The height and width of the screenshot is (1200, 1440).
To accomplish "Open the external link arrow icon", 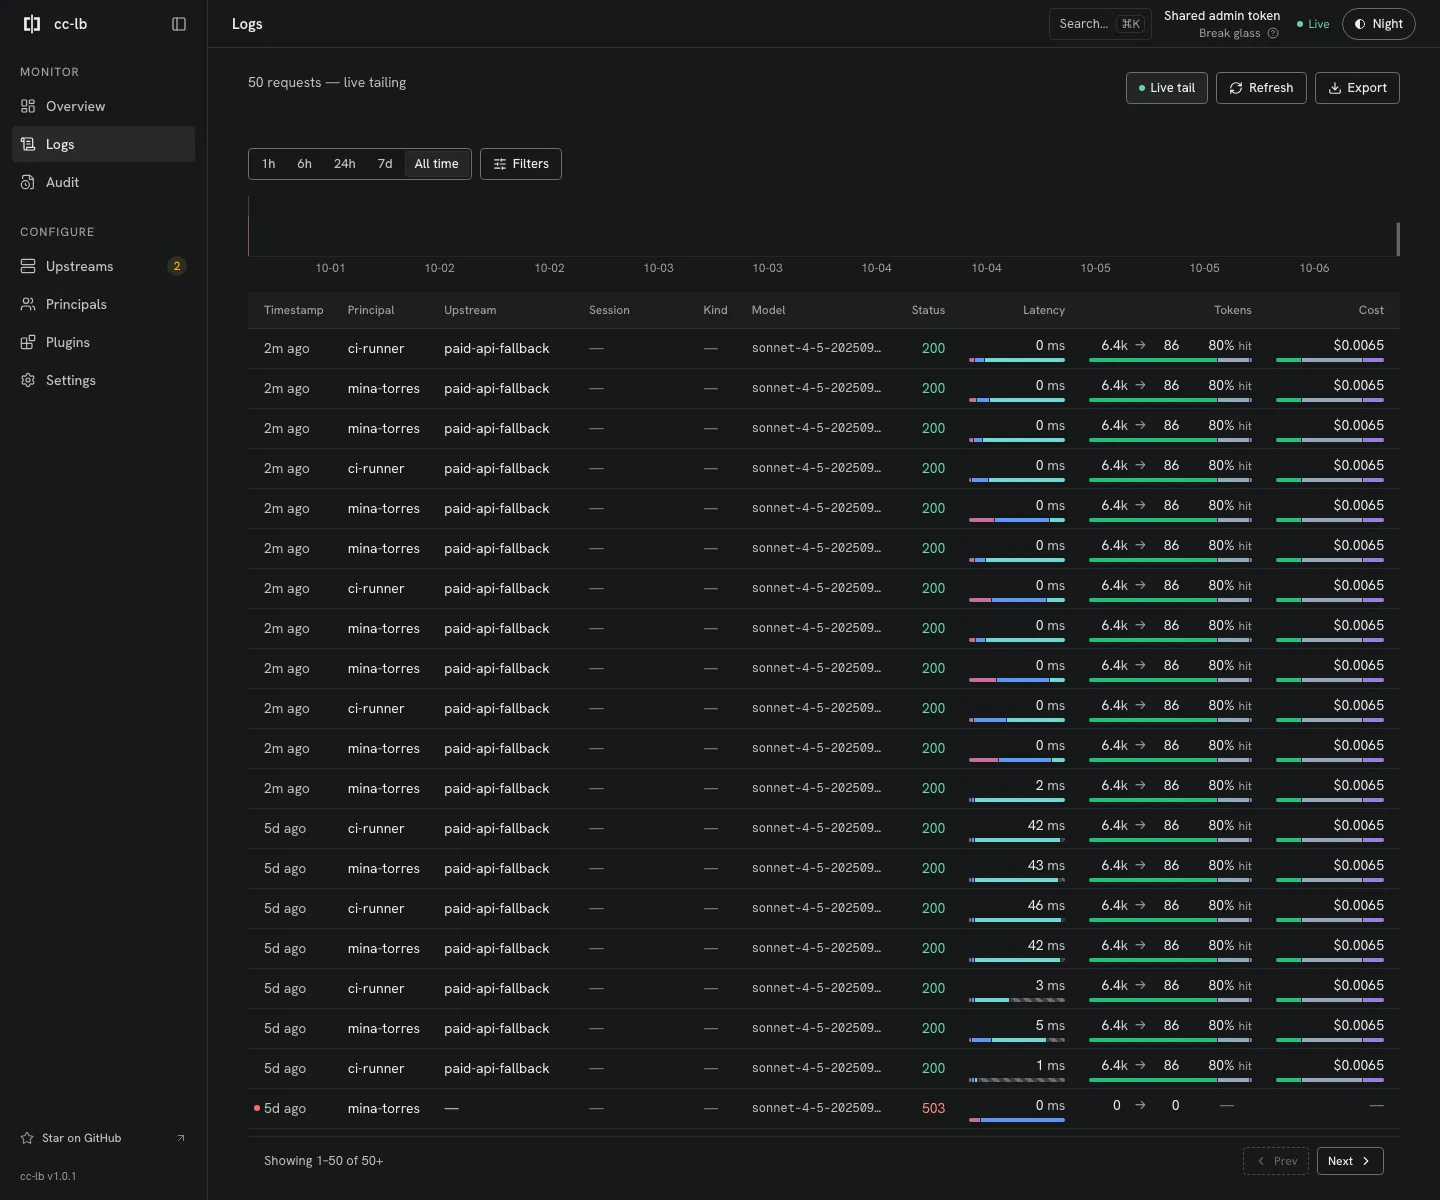I will 181,1138.
